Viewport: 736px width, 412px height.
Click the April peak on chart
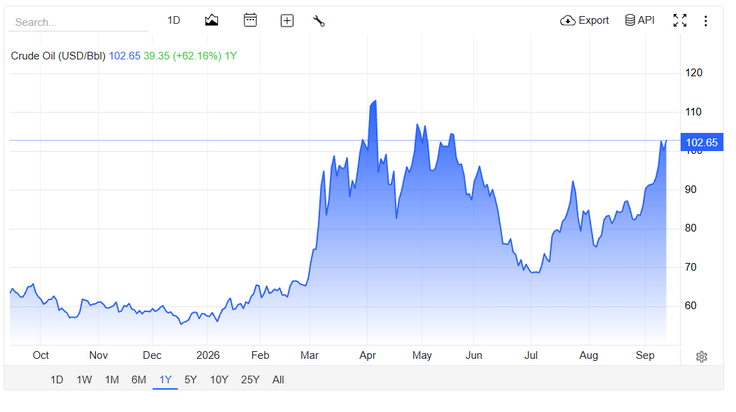tap(375, 101)
